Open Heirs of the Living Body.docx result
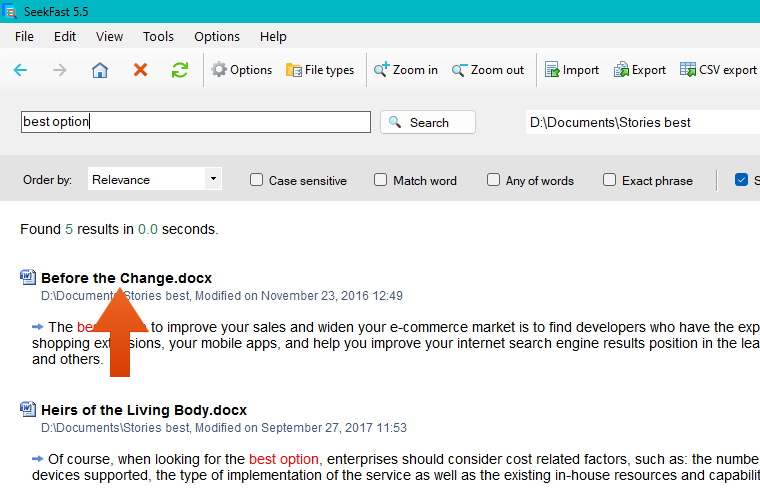 pos(144,410)
